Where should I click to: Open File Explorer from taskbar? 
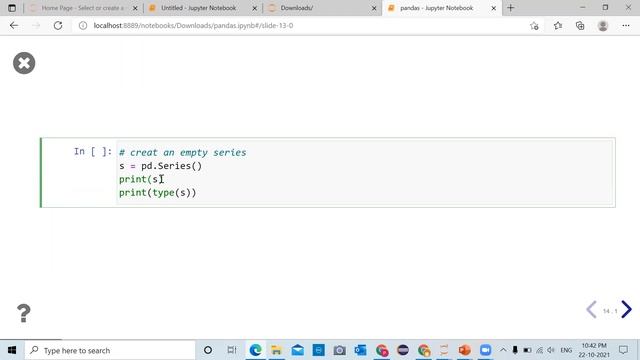click(x=276, y=350)
